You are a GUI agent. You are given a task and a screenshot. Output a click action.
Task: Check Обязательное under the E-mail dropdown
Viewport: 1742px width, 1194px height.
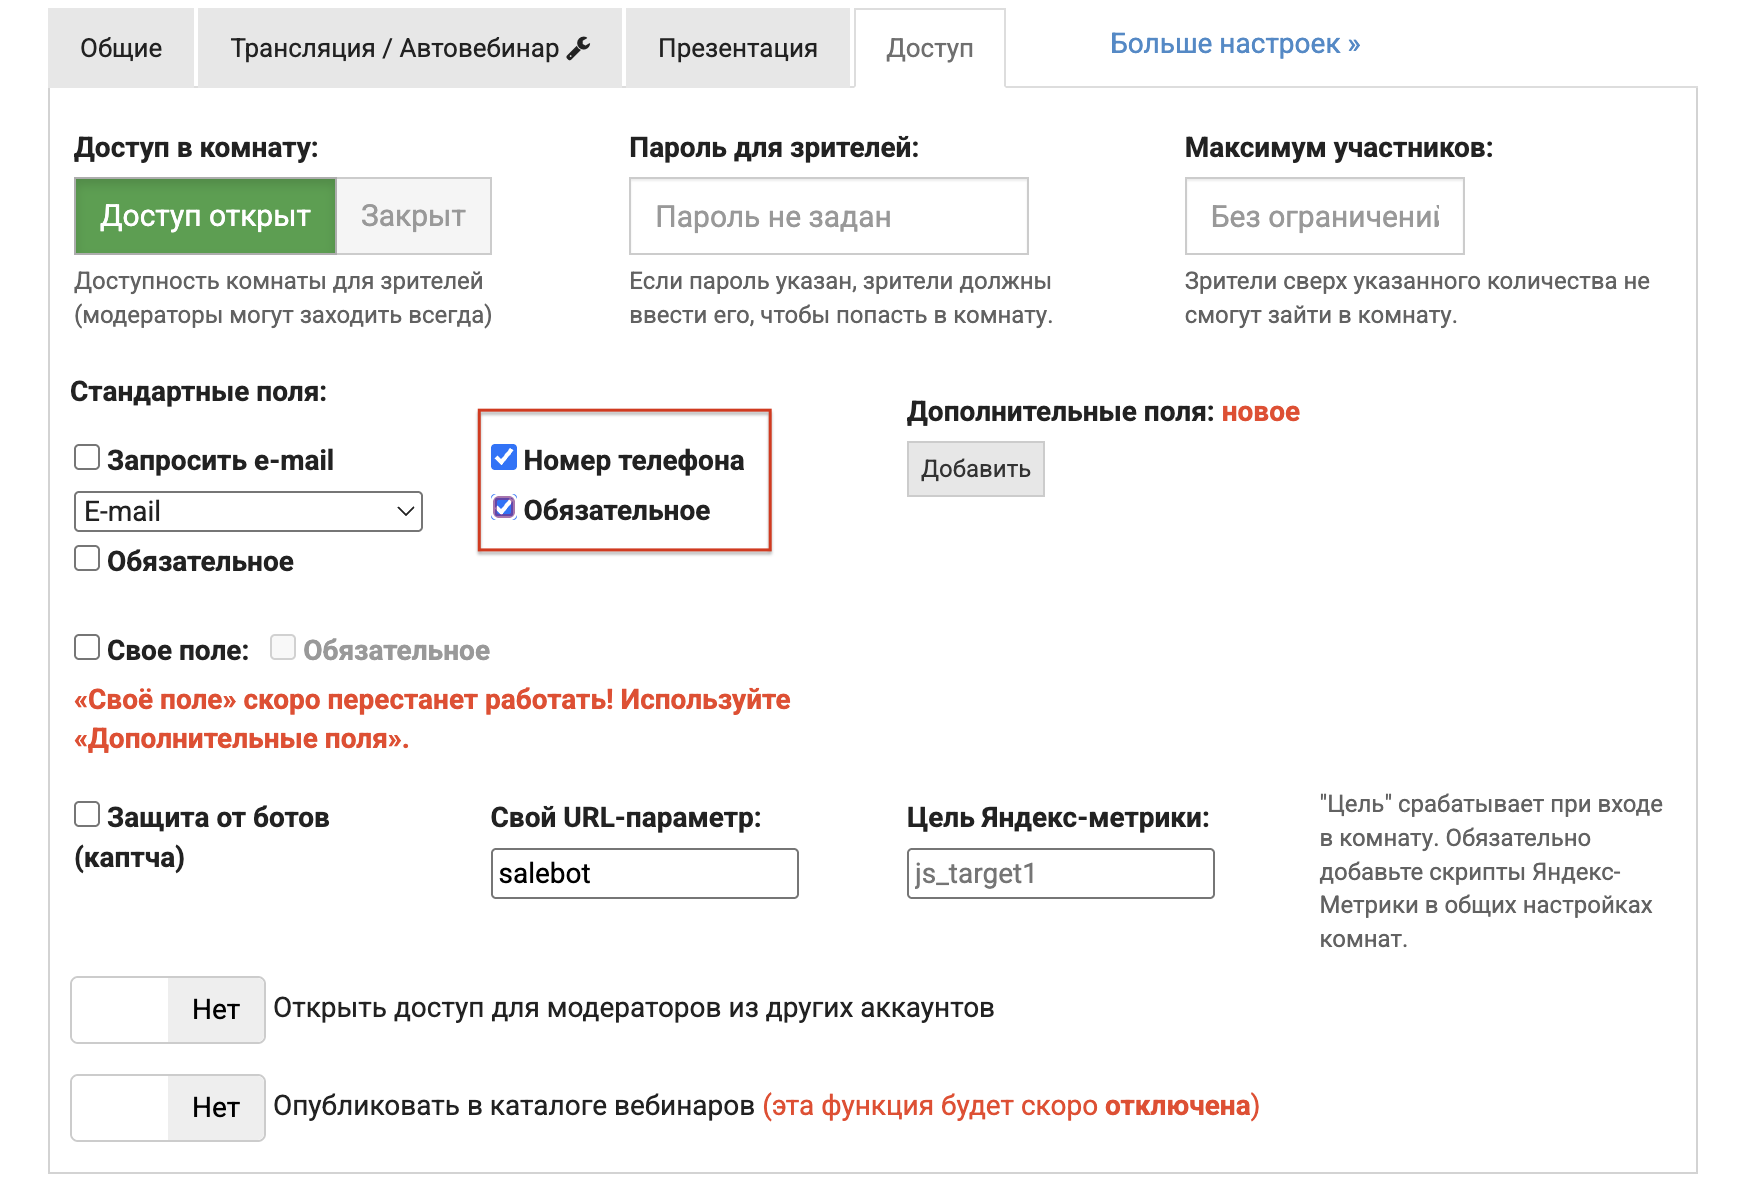pyautogui.click(x=87, y=559)
